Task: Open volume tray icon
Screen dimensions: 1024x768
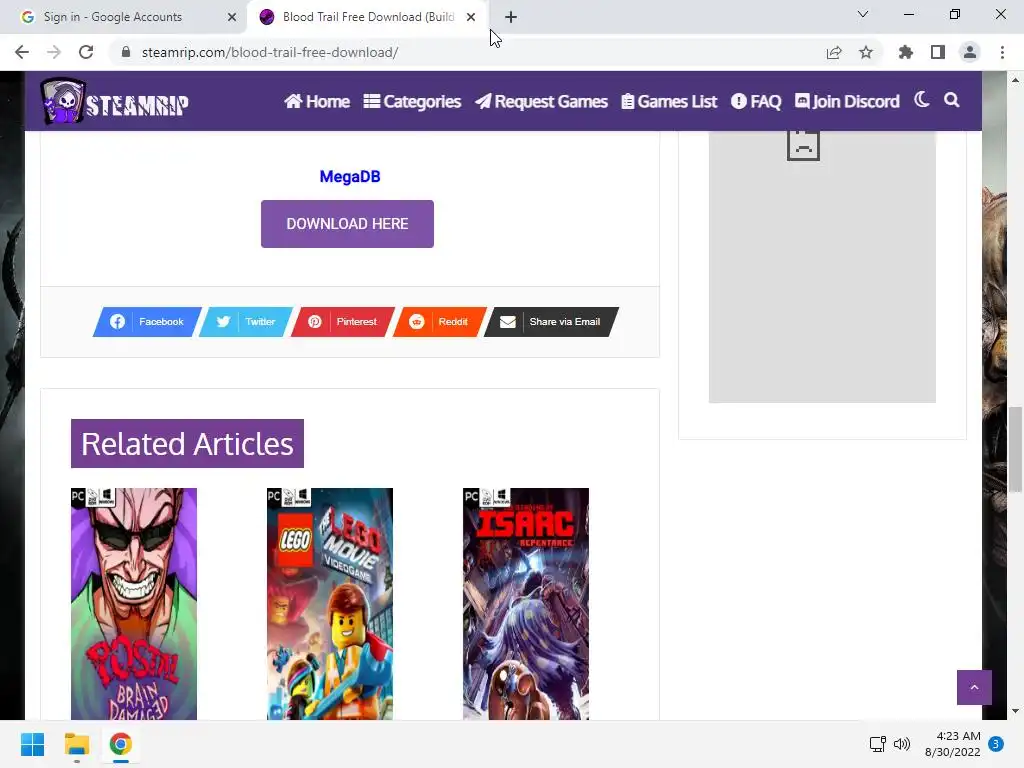Action: click(902, 744)
